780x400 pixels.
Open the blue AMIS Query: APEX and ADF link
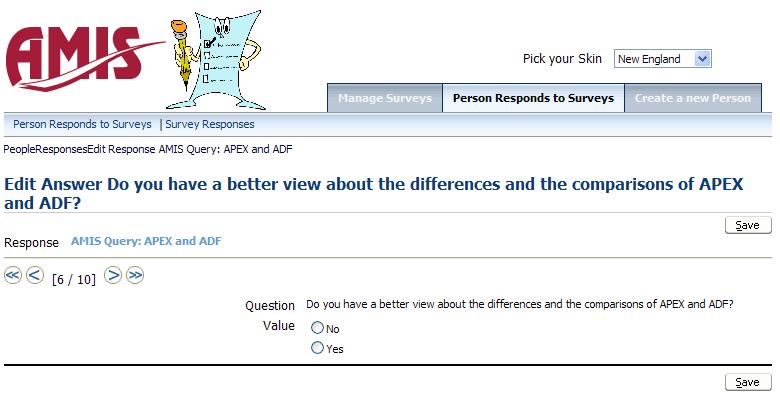pyautogui.click(x=146, y=242)
